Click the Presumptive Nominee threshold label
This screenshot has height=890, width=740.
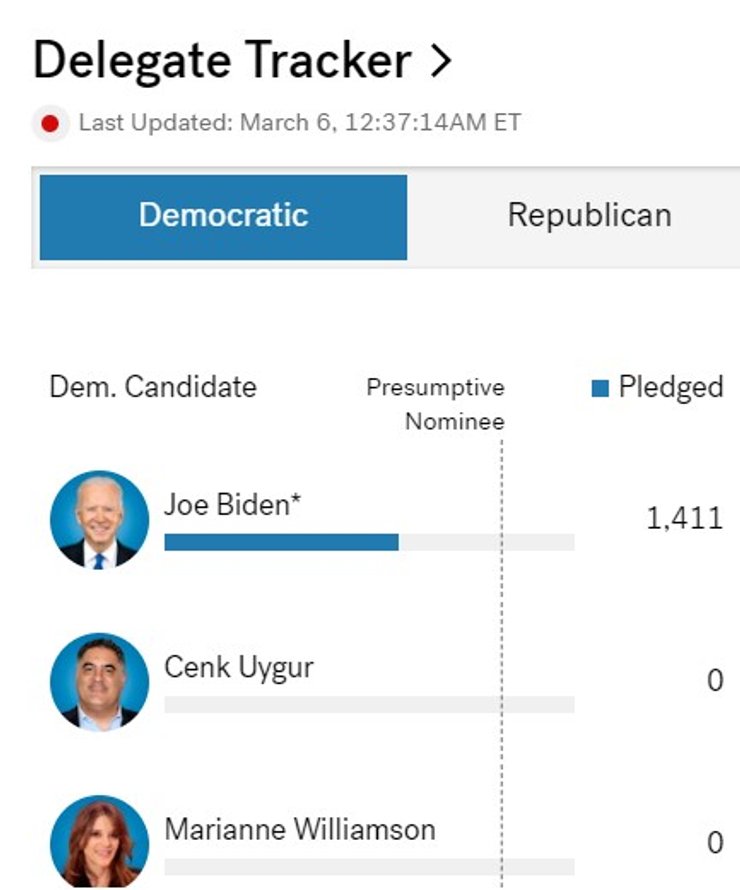coord(436,404)
